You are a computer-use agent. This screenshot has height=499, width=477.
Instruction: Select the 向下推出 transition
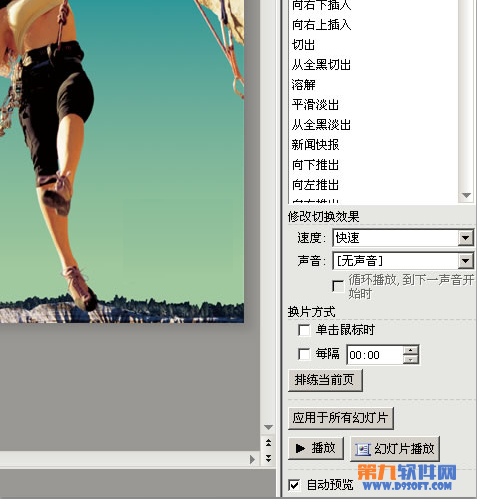pyautogui.click(x=315, y=165)
